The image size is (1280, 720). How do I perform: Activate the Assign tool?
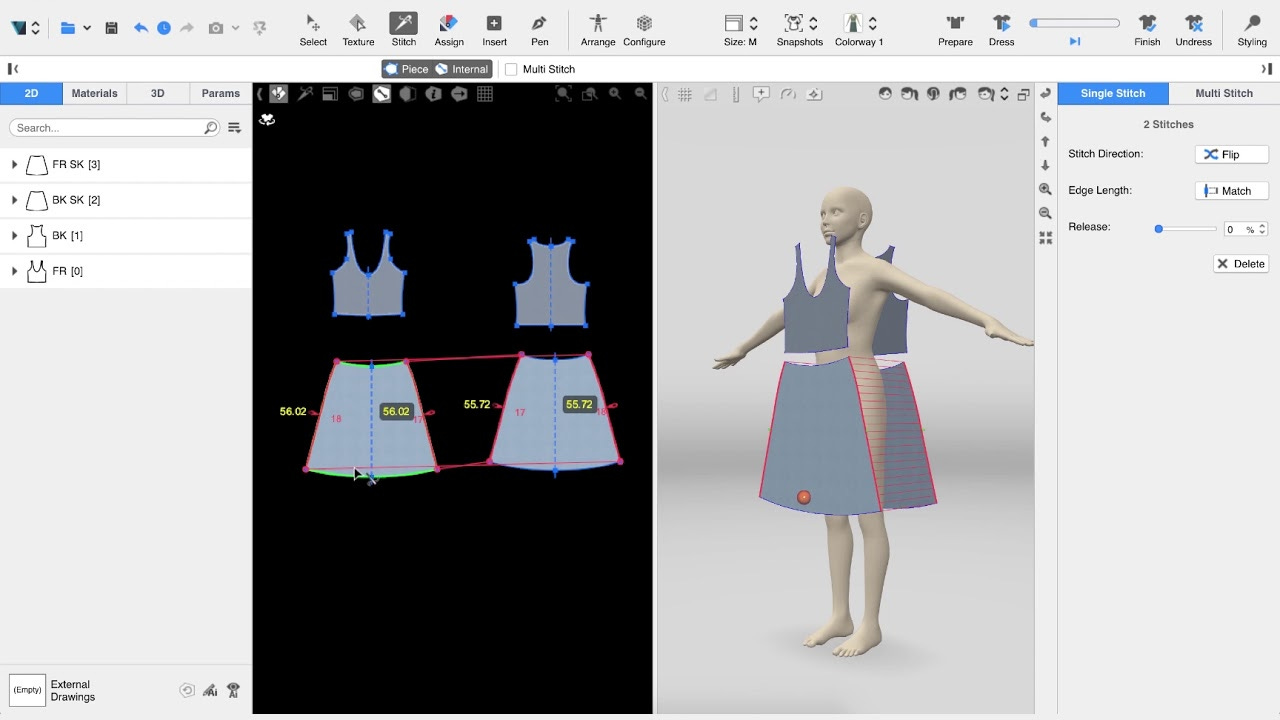449,30
